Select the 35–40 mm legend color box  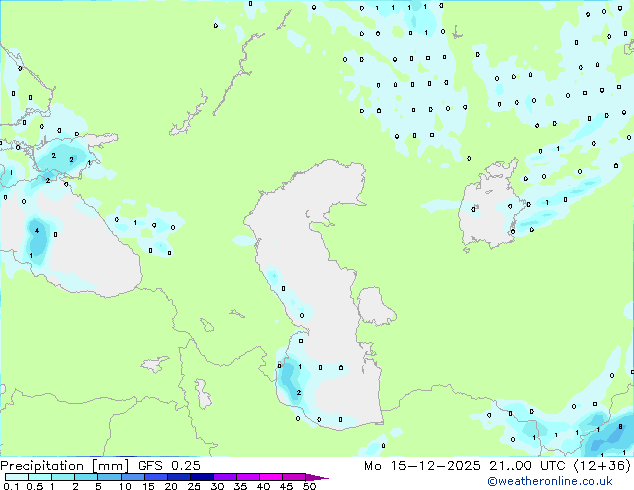(248, 477)
